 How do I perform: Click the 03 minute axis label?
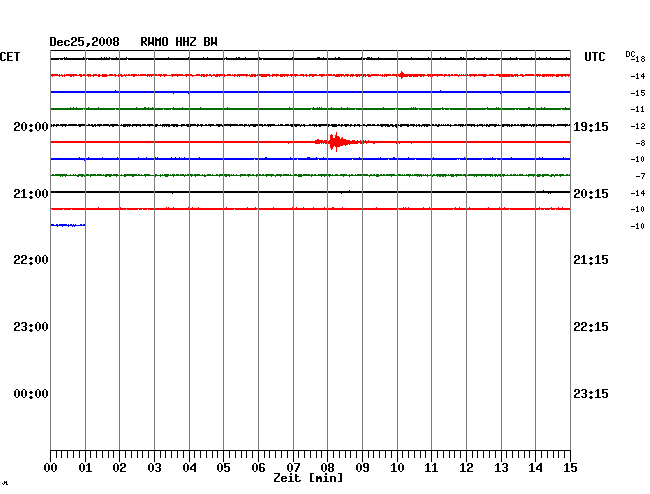point(154,468)
